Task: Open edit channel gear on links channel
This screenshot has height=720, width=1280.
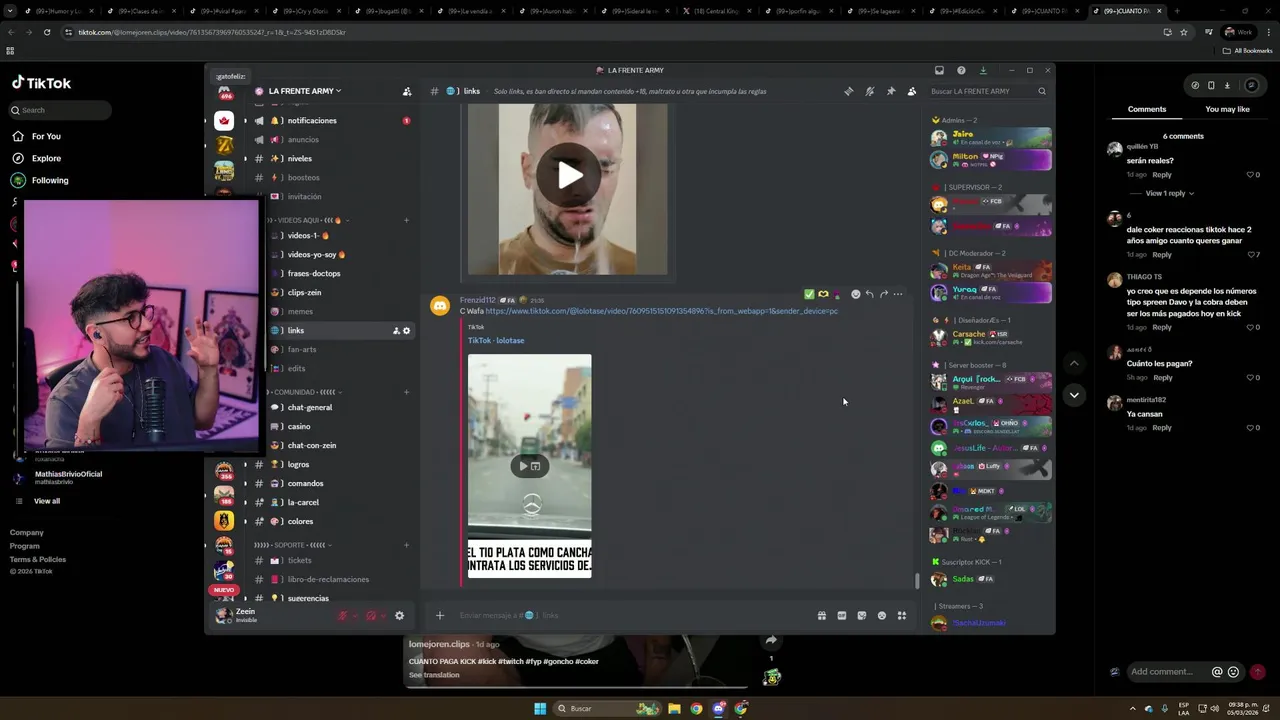Action: point(406,331)
